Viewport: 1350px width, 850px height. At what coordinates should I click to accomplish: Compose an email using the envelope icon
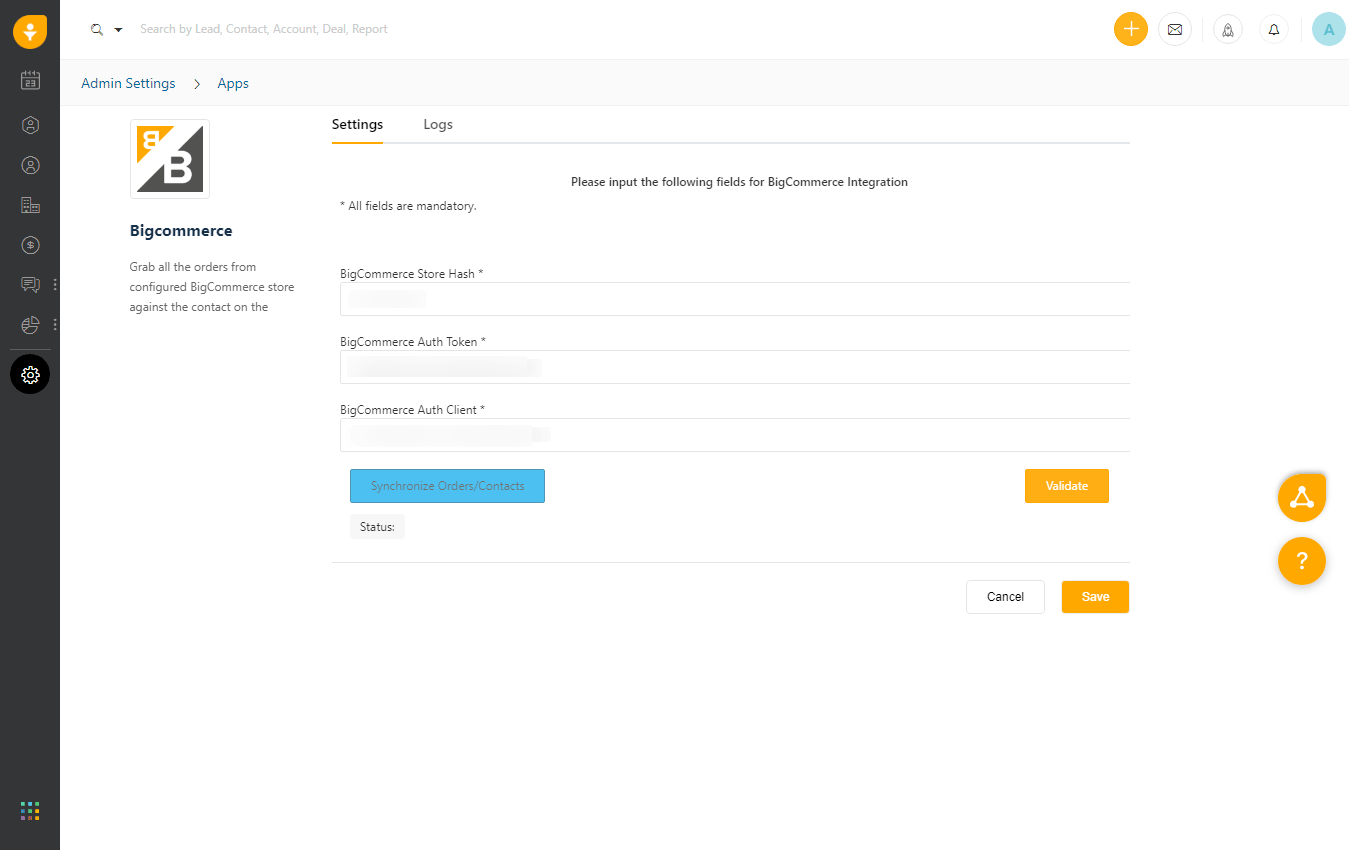click(x=1175, y=29)
